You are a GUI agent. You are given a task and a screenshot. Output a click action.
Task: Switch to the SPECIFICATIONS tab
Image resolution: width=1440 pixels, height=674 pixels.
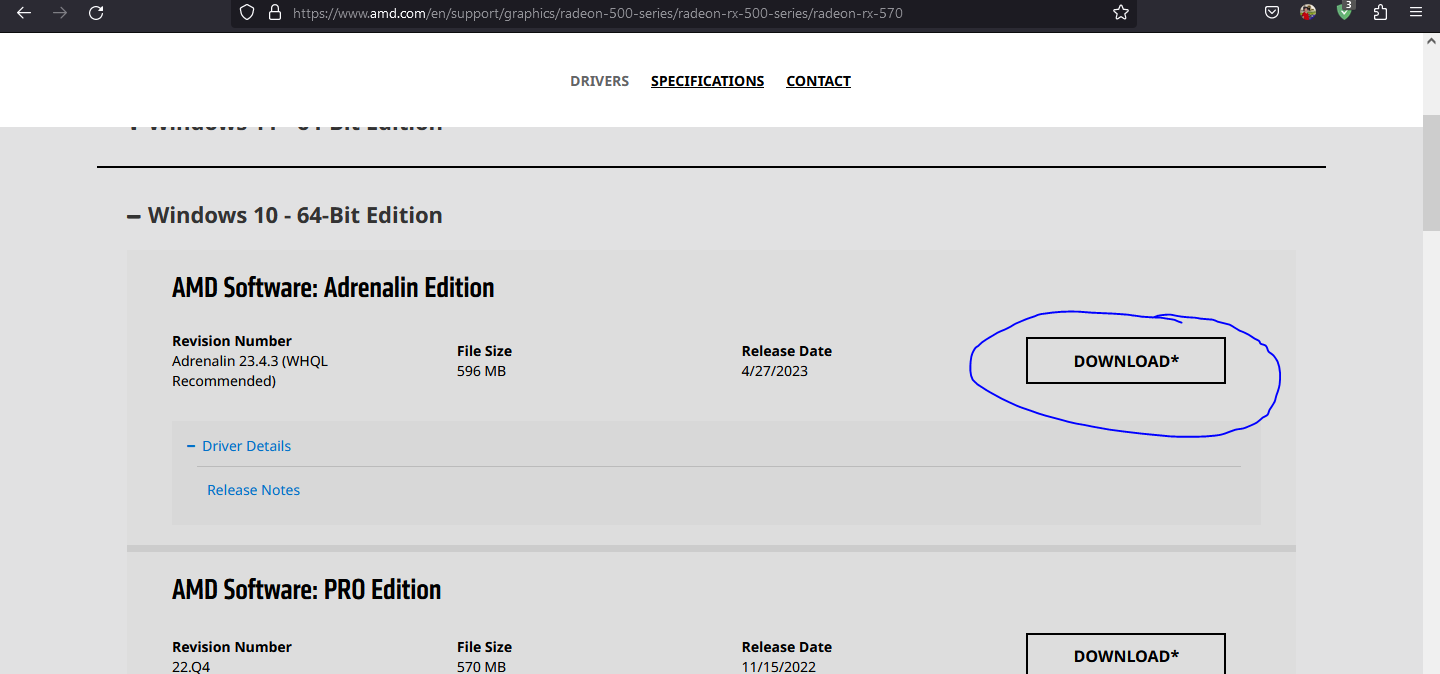[707, 81]
